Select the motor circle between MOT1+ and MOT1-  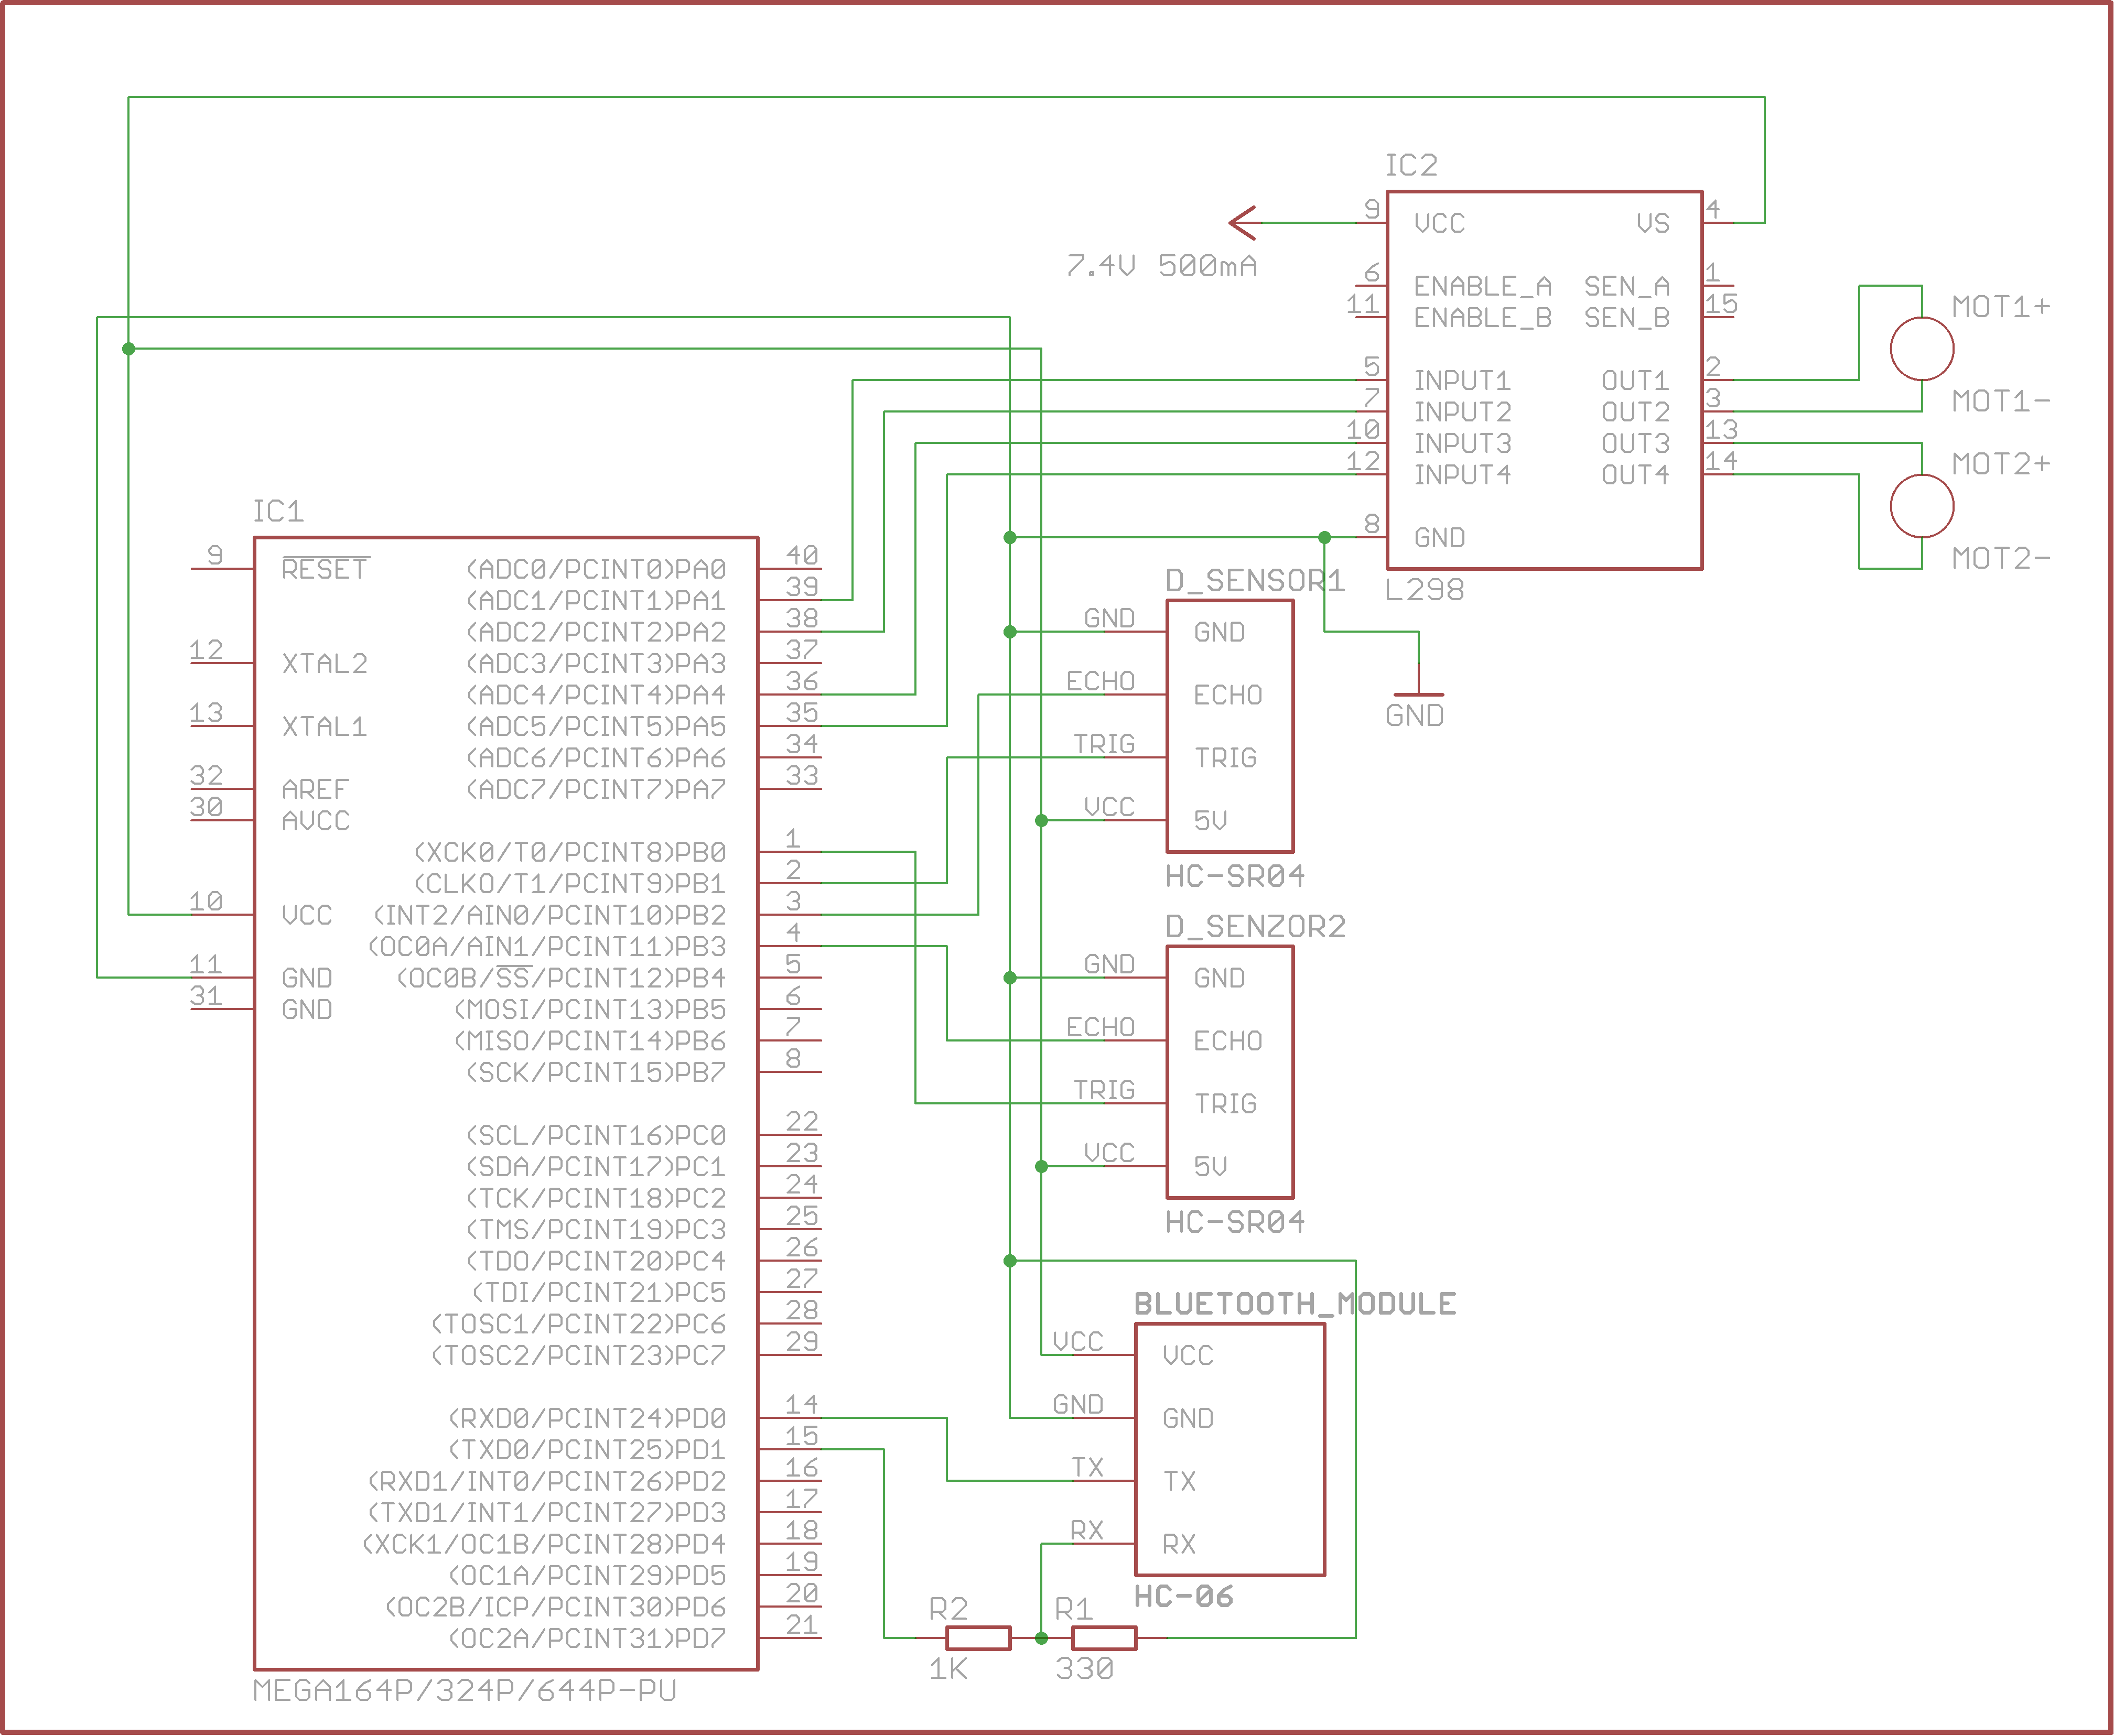point(1921,348)
